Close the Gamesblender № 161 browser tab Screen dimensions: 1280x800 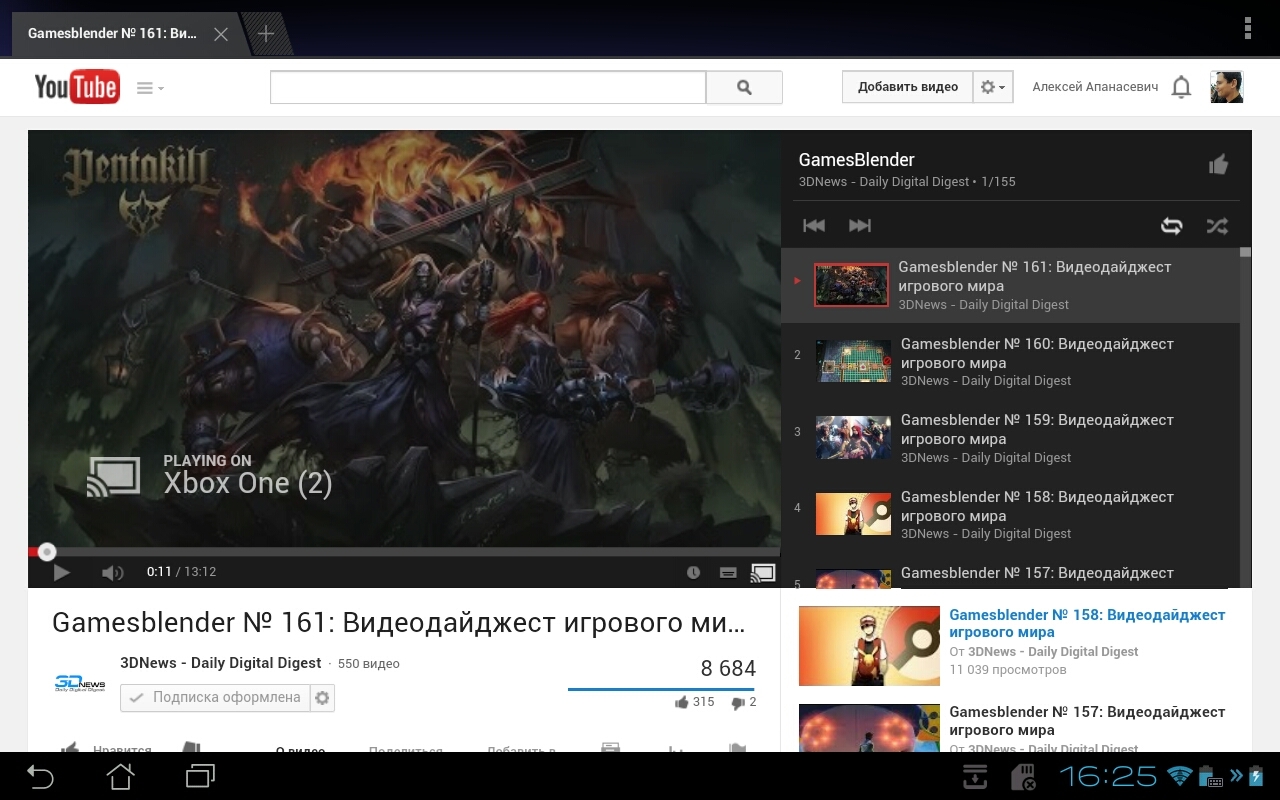point(221,34)
